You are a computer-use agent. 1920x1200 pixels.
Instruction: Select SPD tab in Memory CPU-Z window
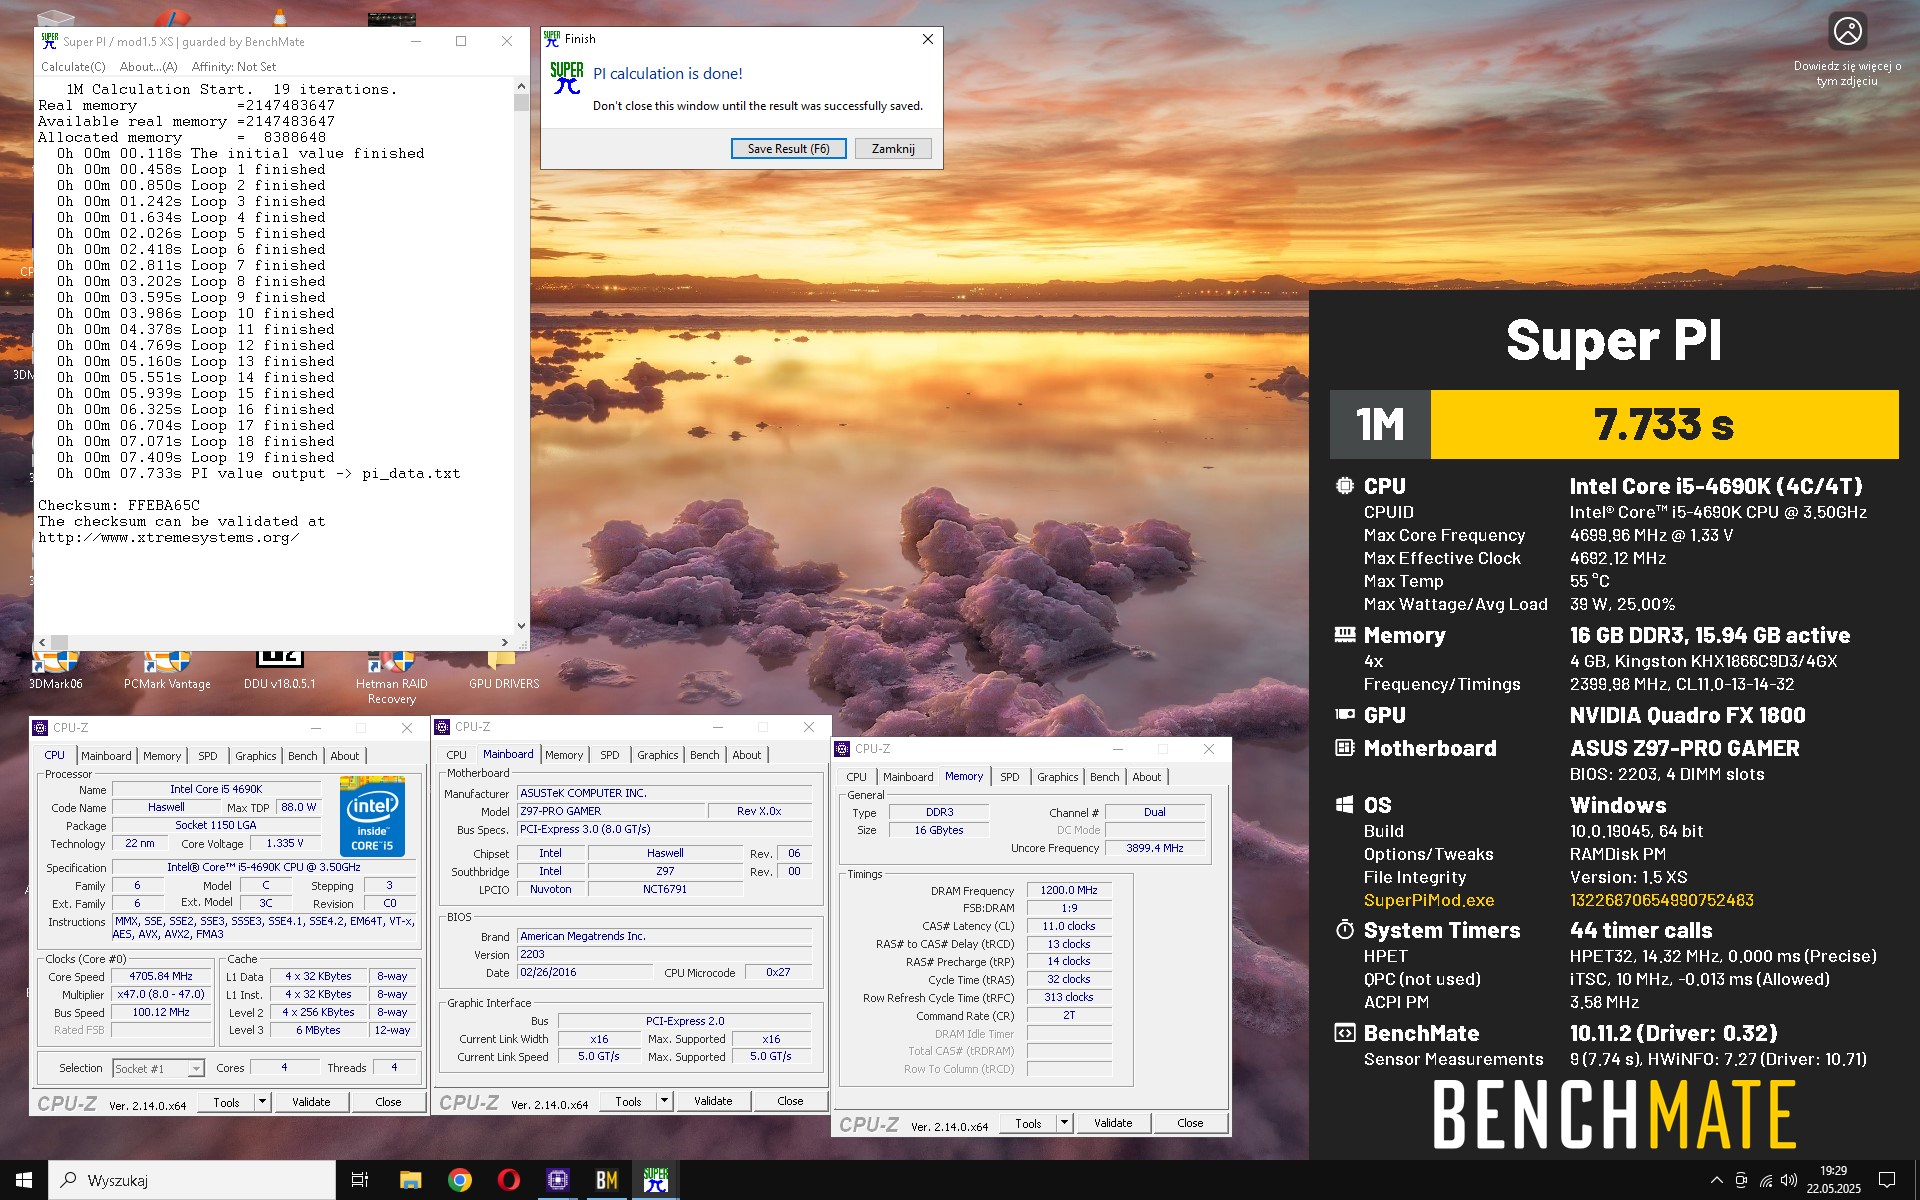click(x=1010, y=777)
